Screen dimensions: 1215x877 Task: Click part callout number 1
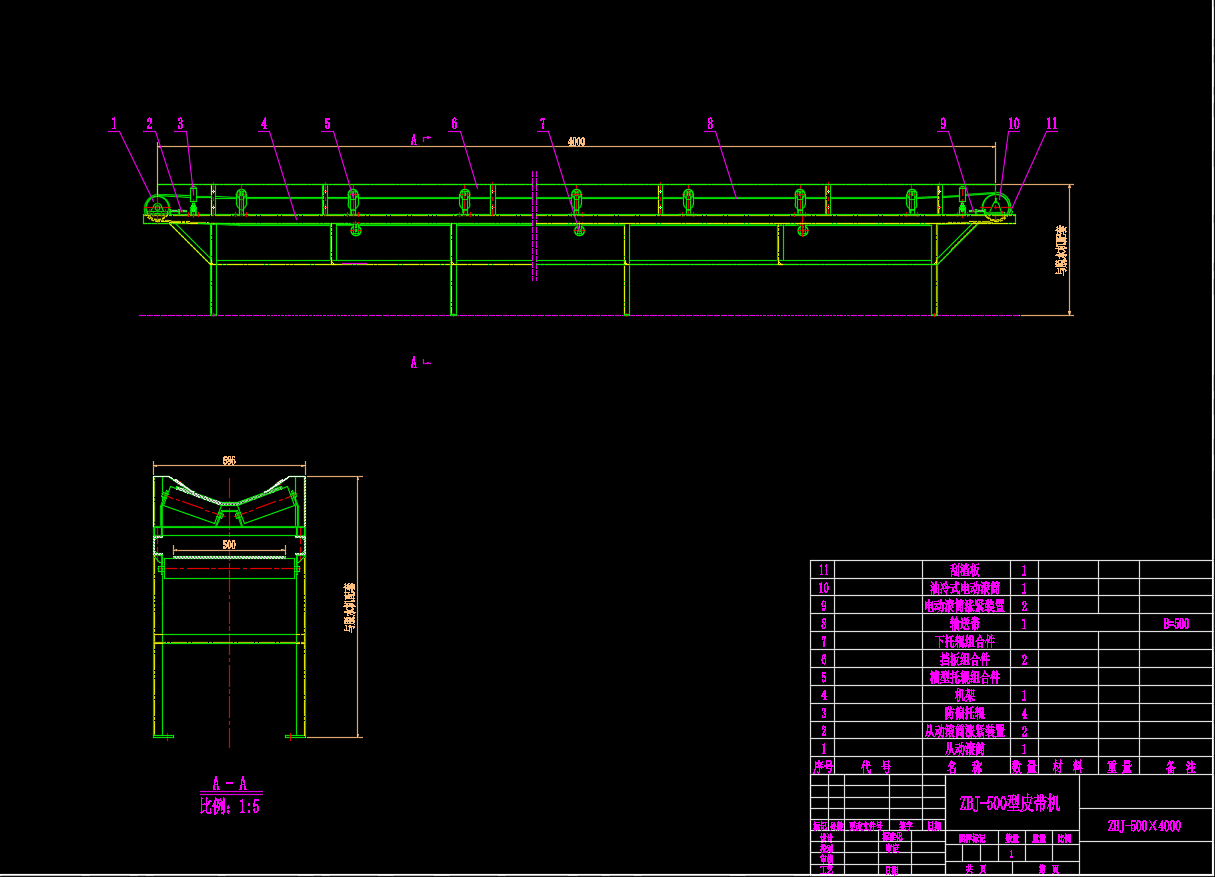click(x=114, y=124)
